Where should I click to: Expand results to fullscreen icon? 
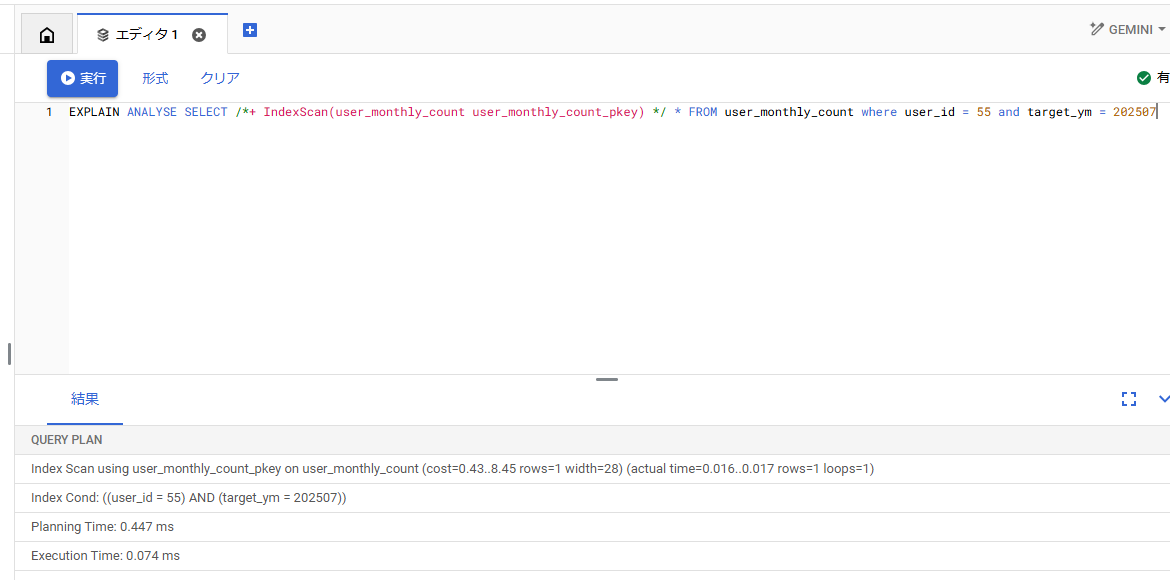[x=1129, y=399]
